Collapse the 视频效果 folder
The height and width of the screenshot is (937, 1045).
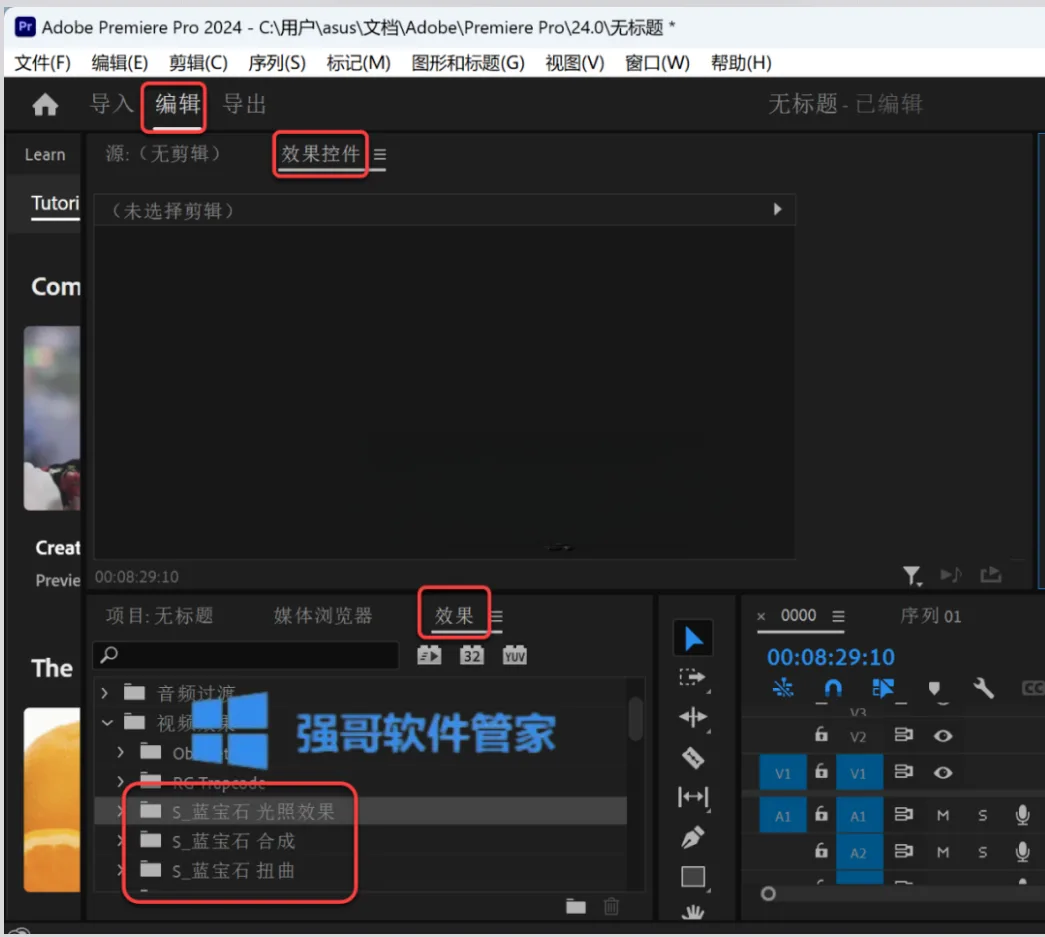click(x=107, y=722)
